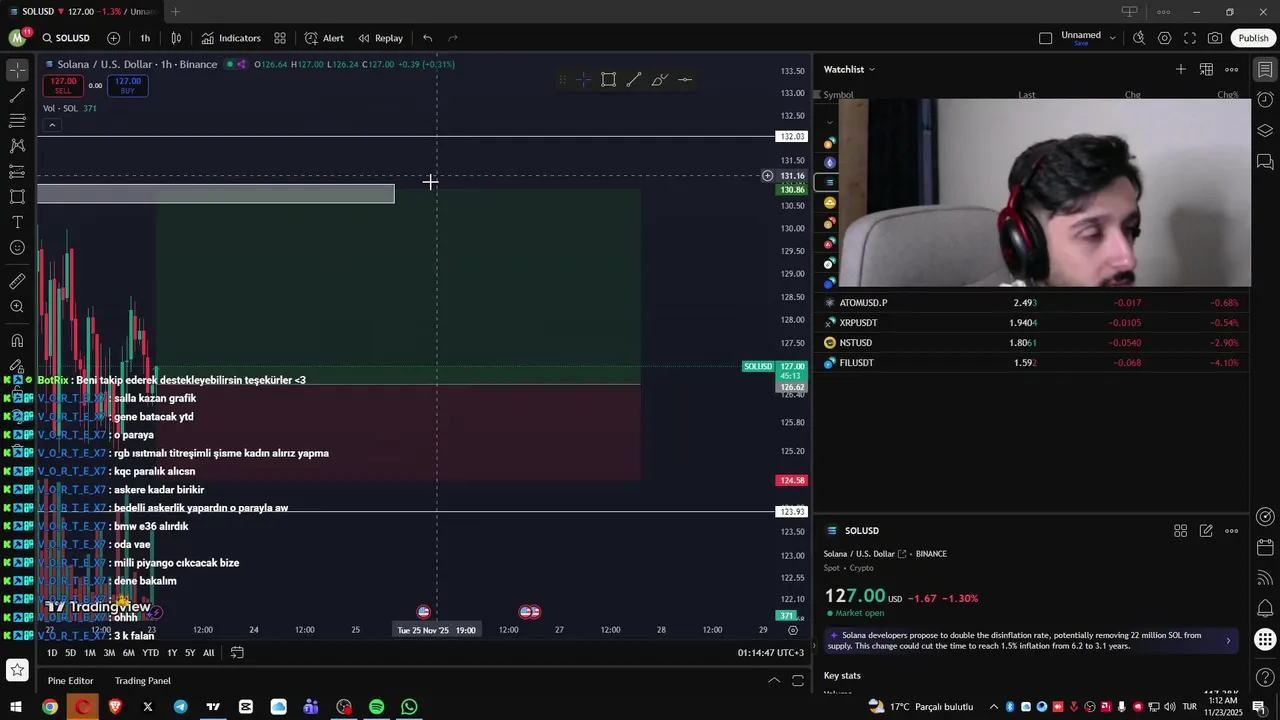
Task: Select the YTD date range
Action: point(150,653)
